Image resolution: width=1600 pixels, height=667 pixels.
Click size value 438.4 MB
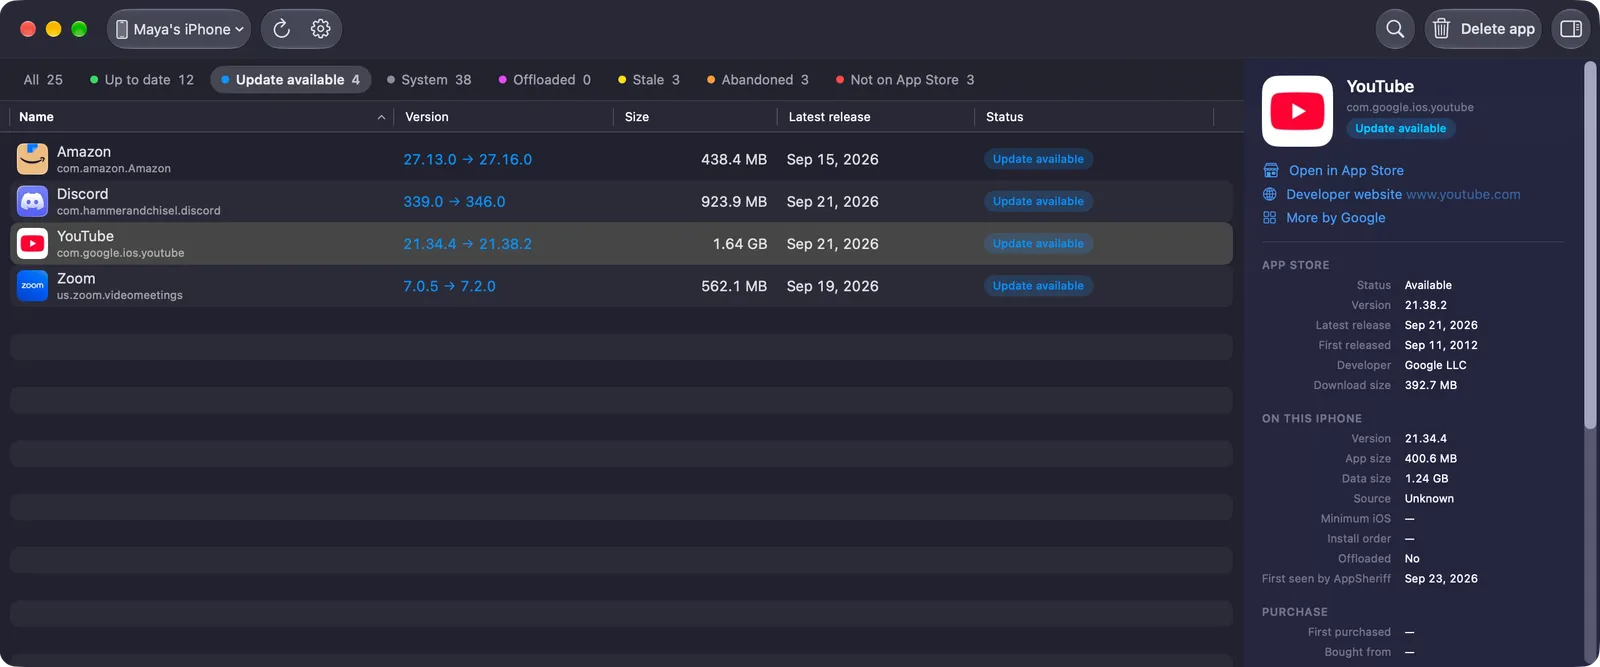tap(734, 159)
